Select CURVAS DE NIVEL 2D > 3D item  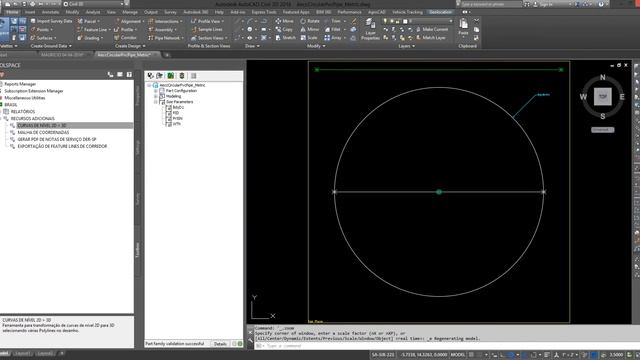(42, 125)
